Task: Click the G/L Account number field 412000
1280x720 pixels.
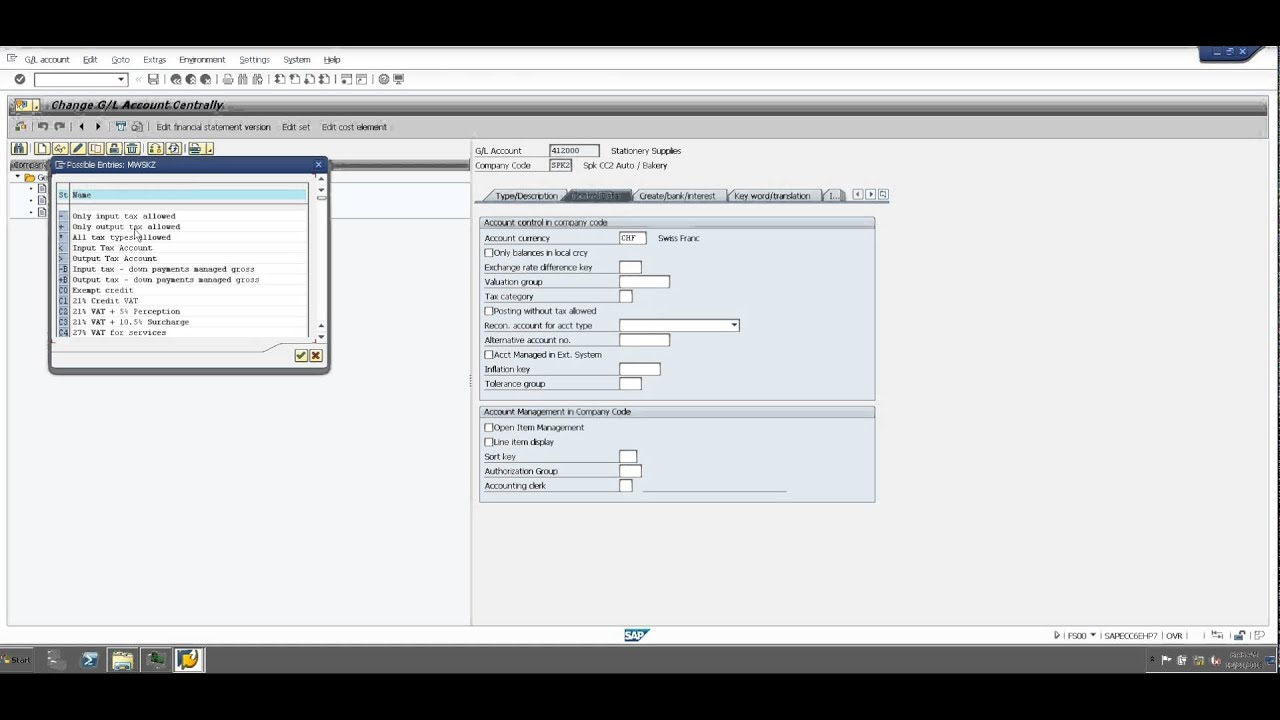Action: point(574,151)
